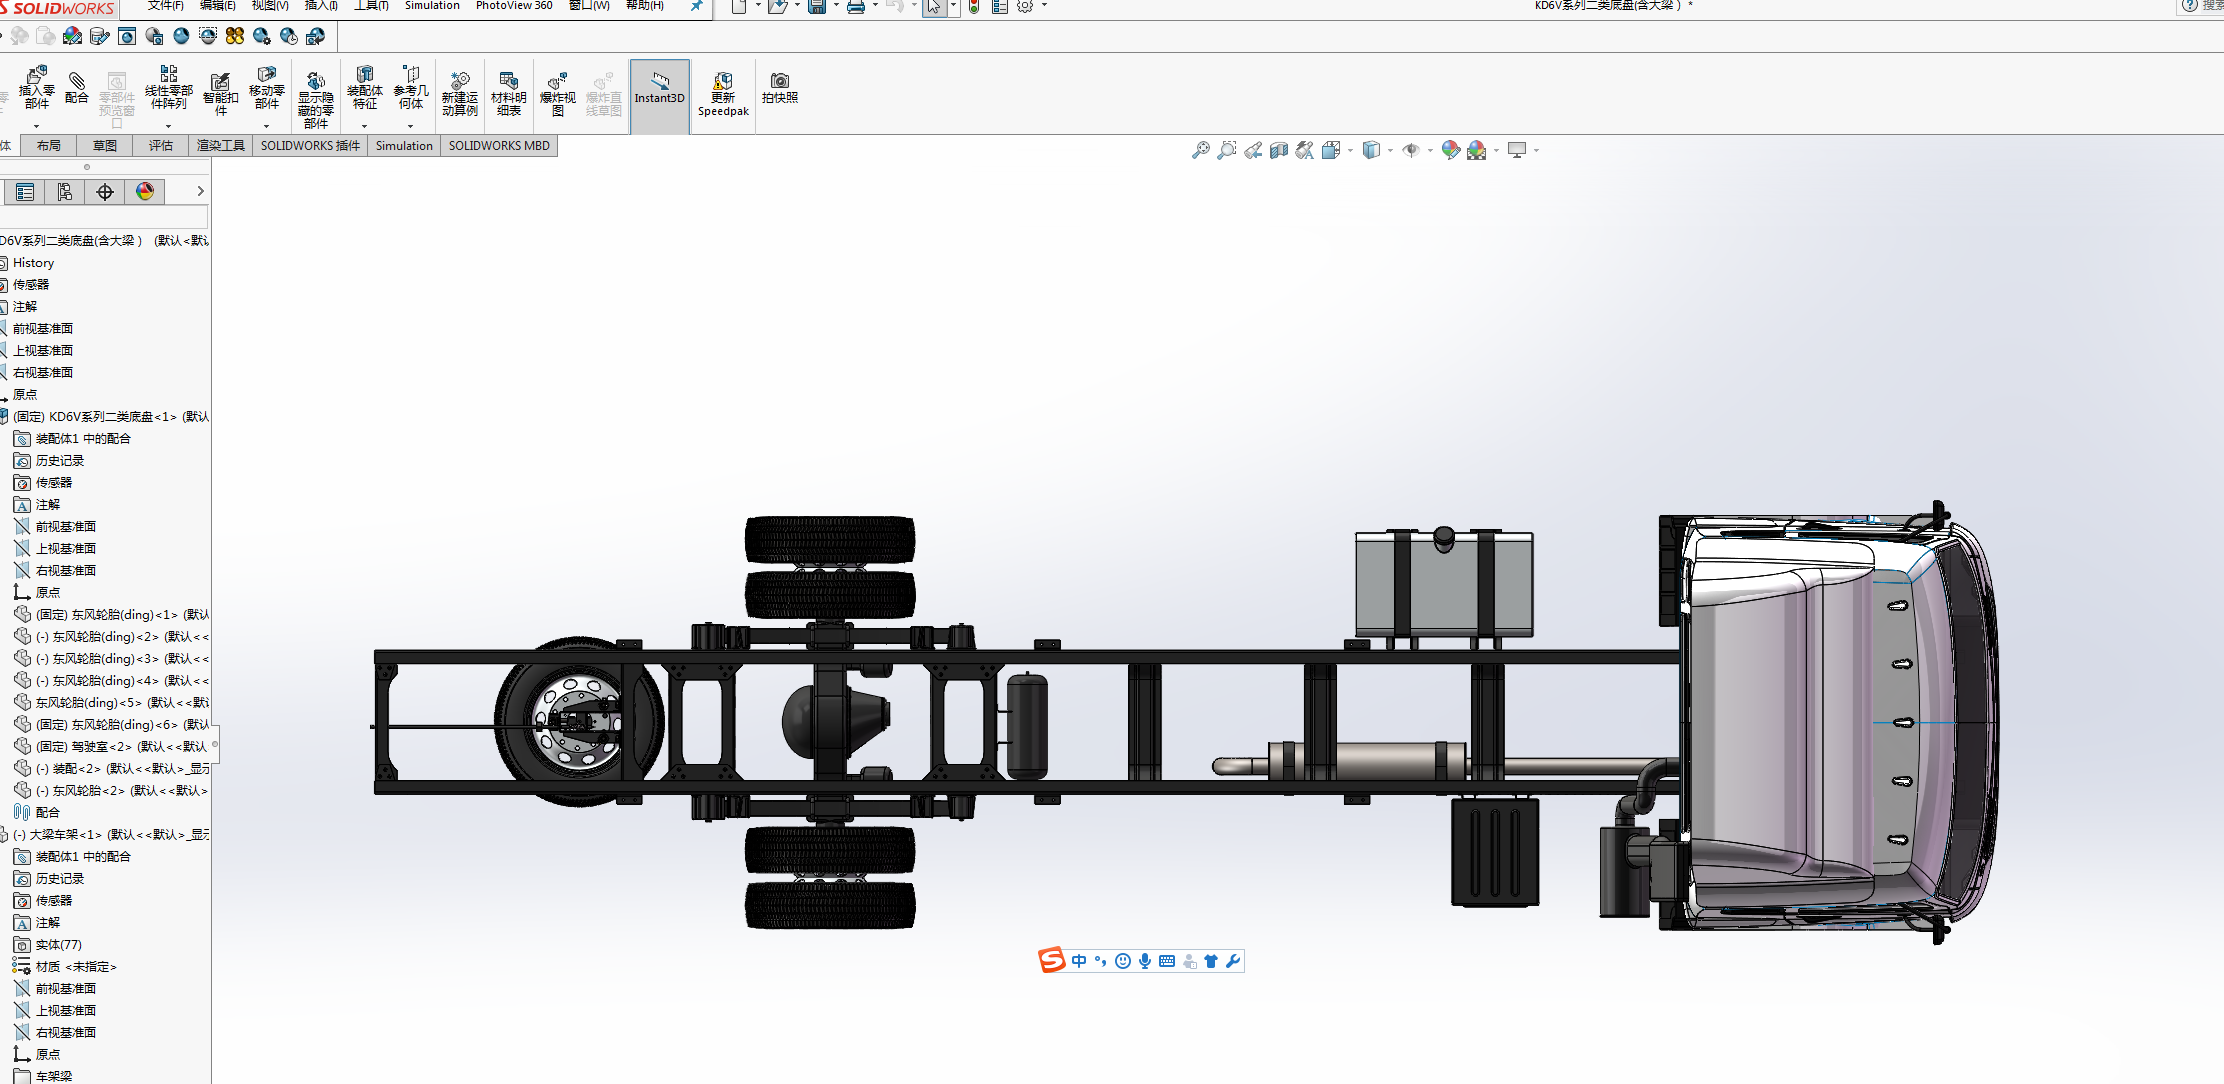The image size is (2224, 1084).
Task: Expand more manager tabs with the chevron
Action: point(200,191)
